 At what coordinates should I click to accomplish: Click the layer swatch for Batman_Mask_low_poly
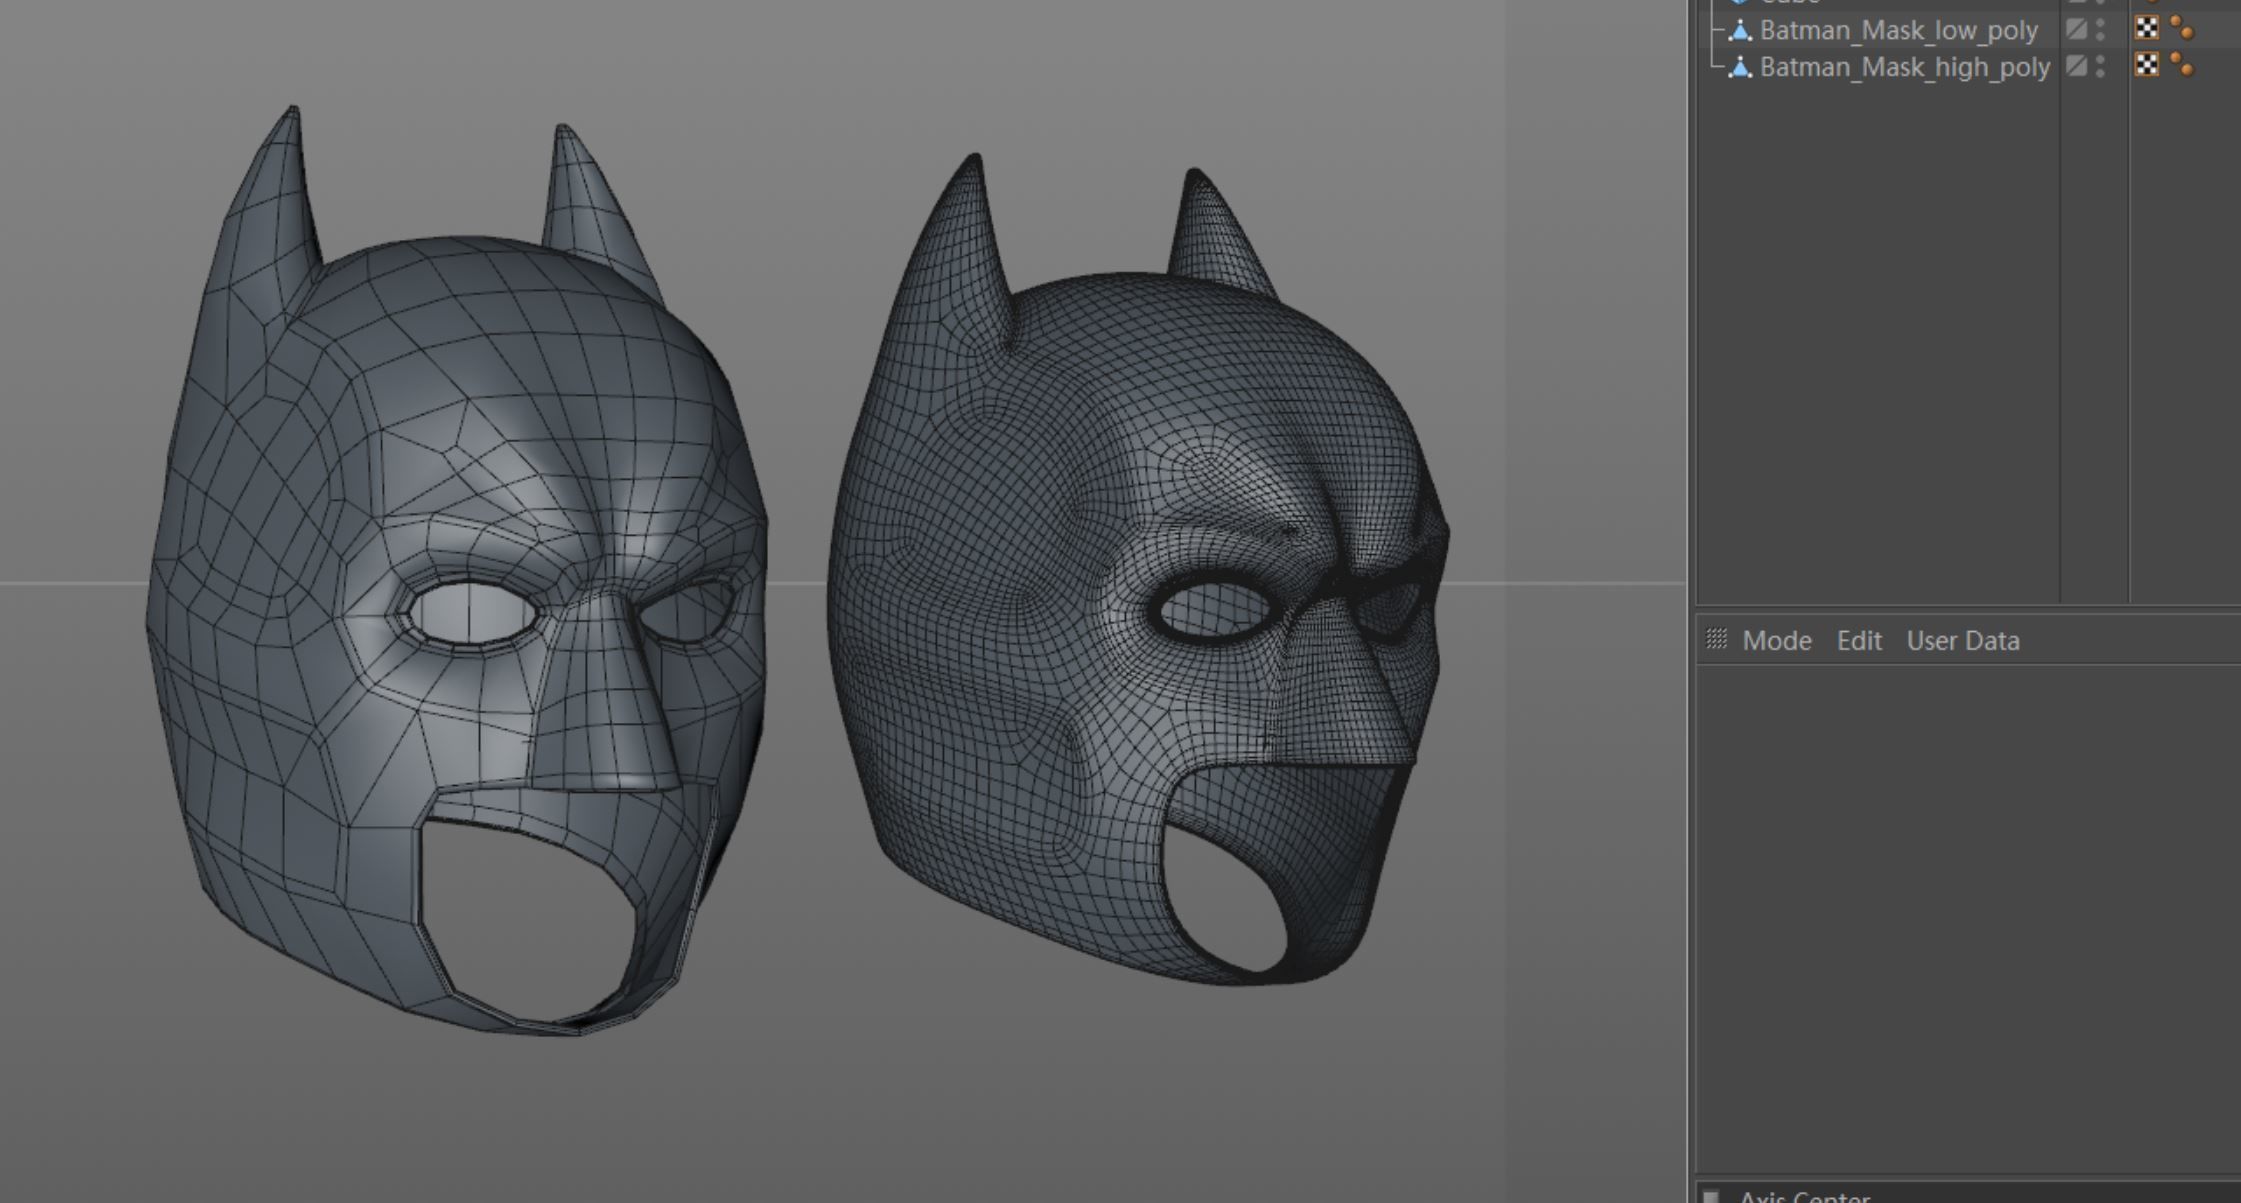coord(2076,30)
